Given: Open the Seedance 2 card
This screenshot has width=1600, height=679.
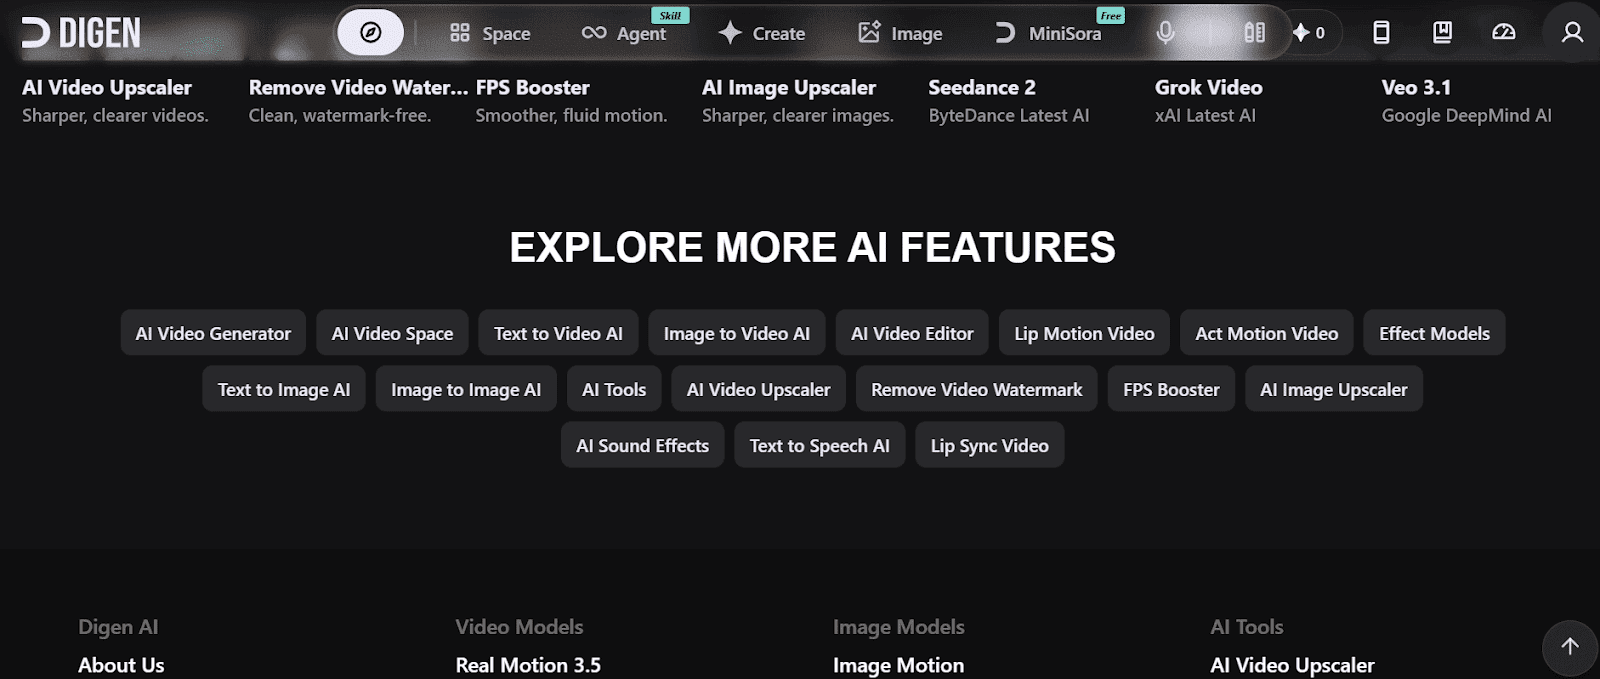Looking at the screenshot, I should pyautogui.click(x=1009, y=101).
